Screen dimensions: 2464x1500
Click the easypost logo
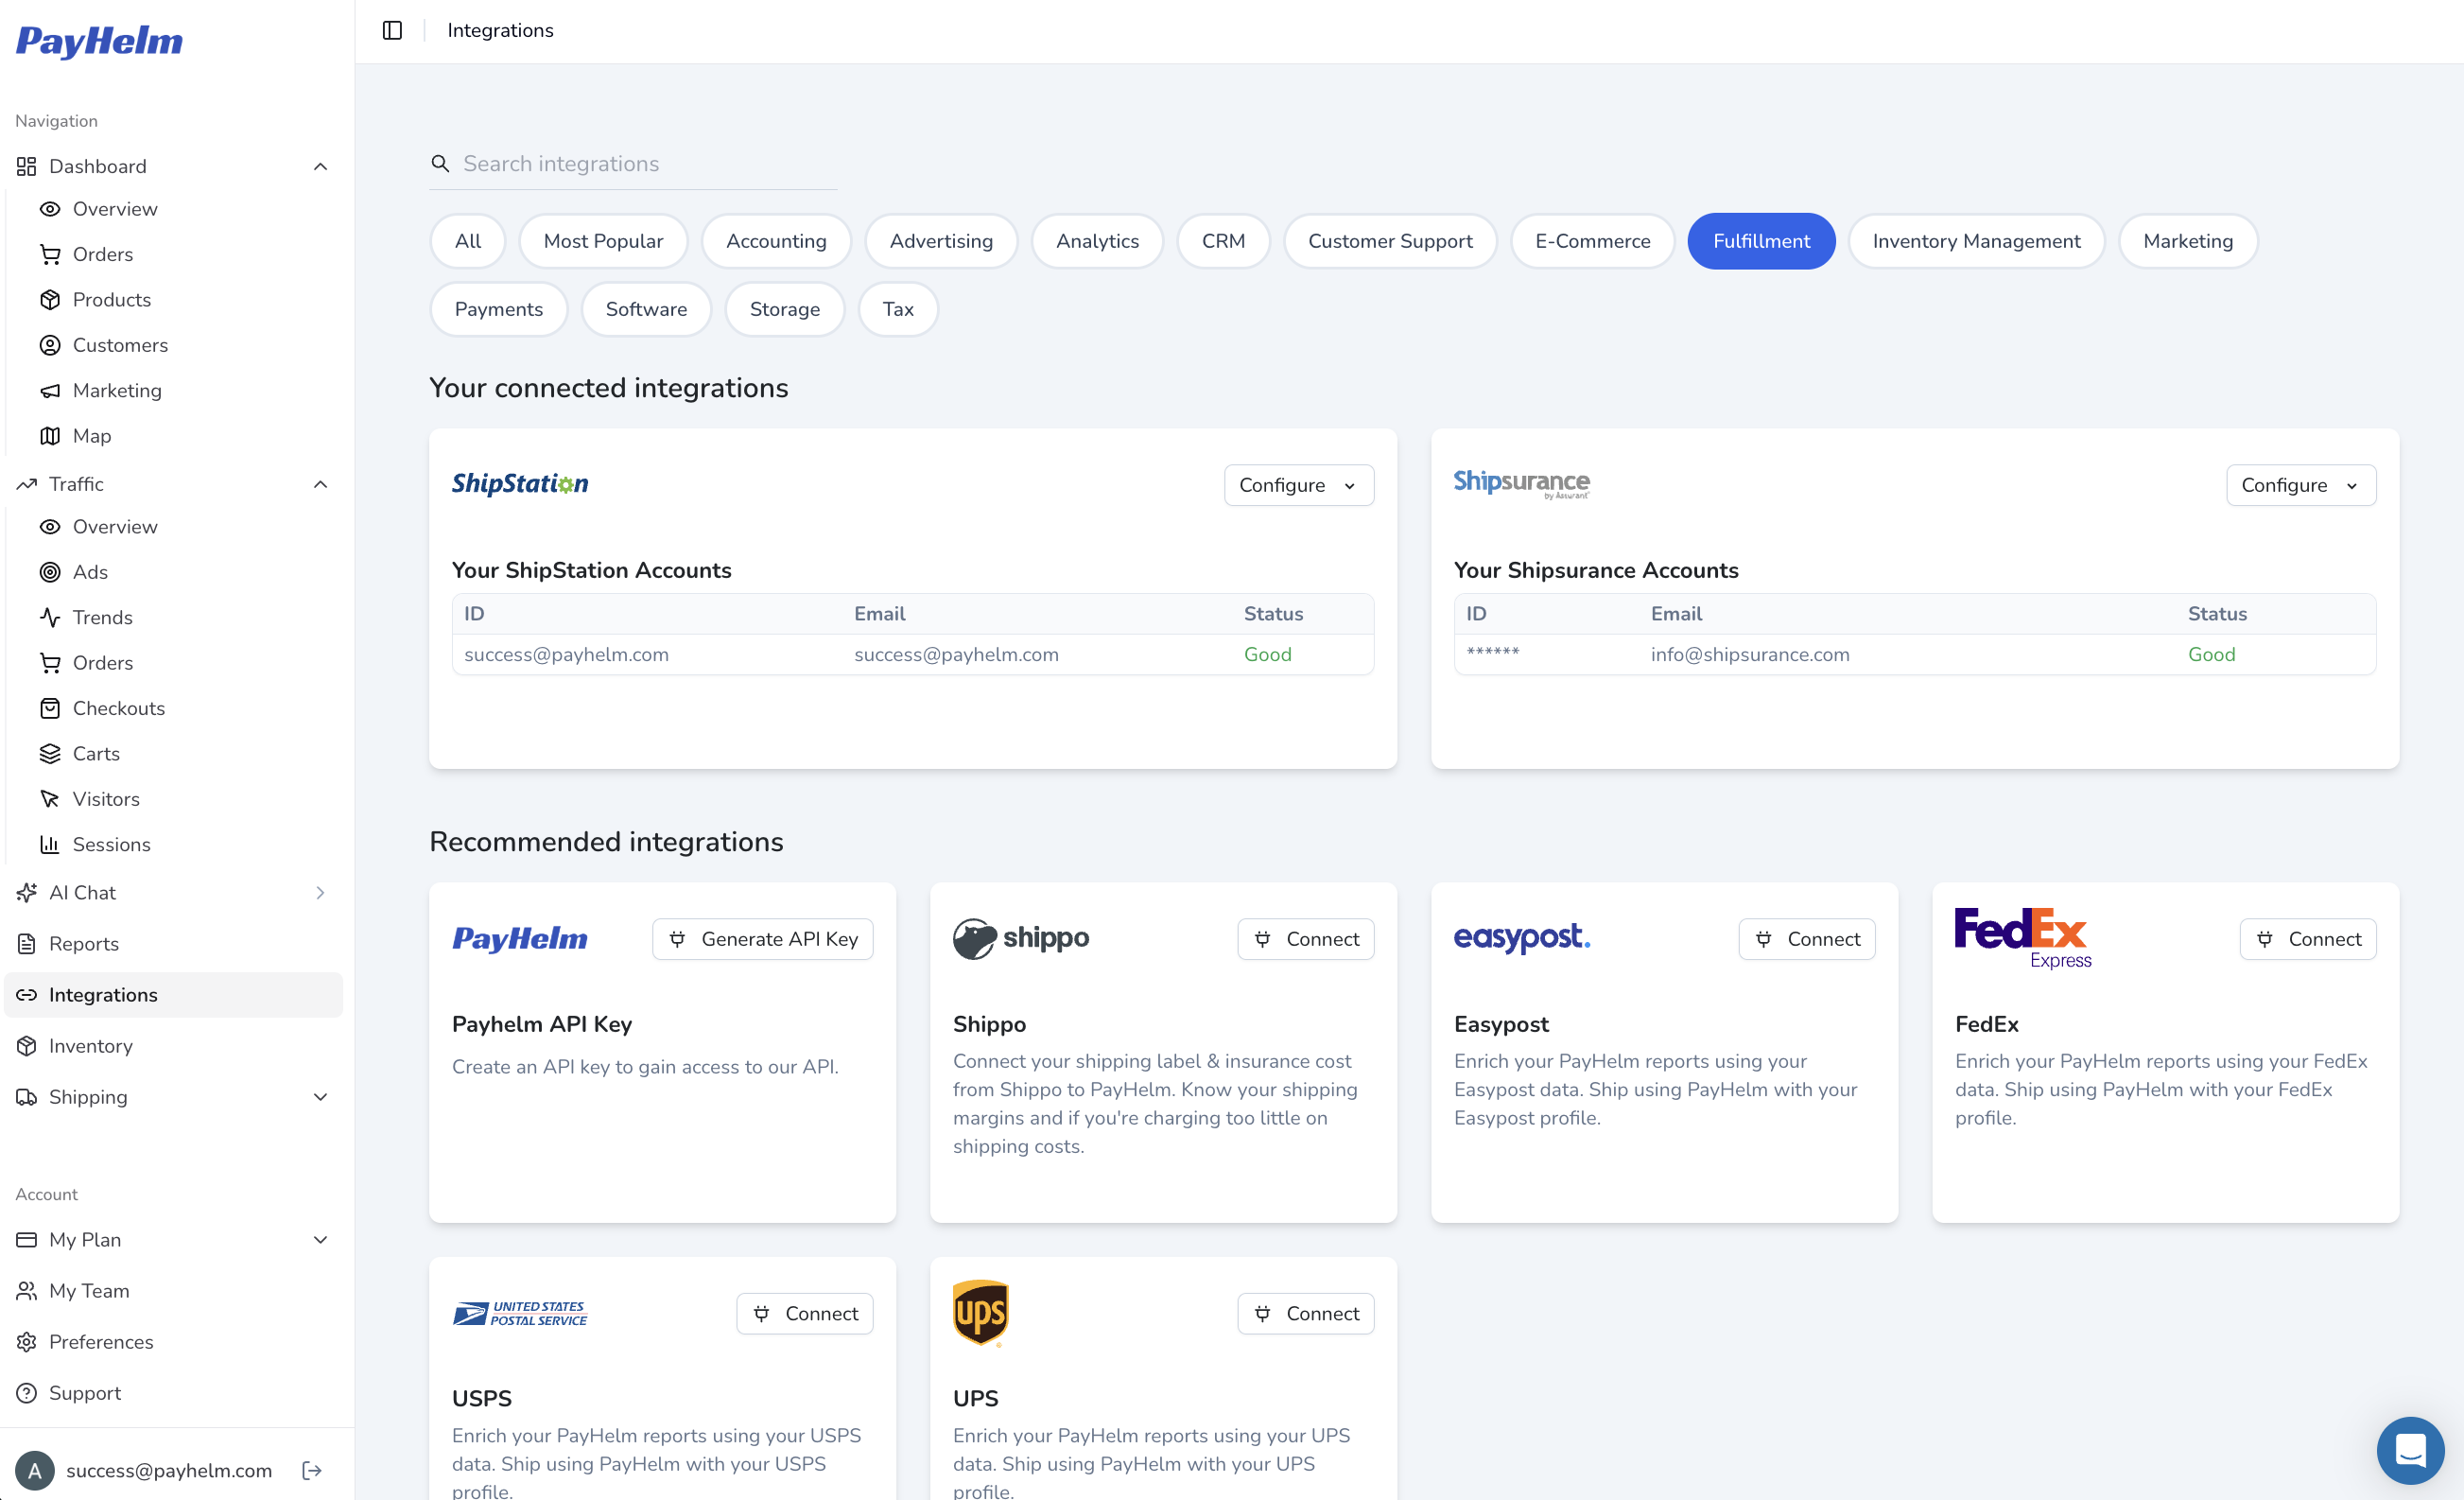click(x=1521, y=937)
